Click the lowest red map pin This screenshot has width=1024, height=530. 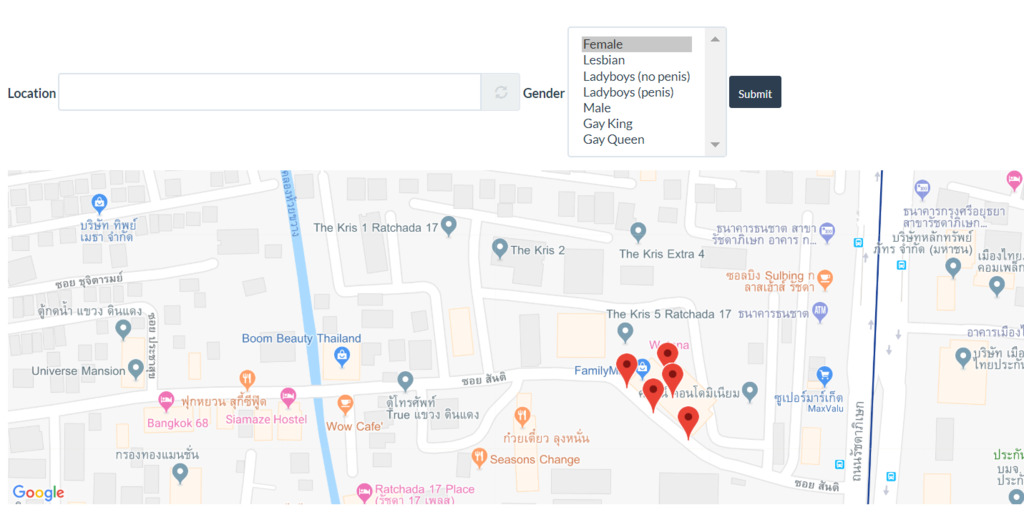[x=688, y=422]
